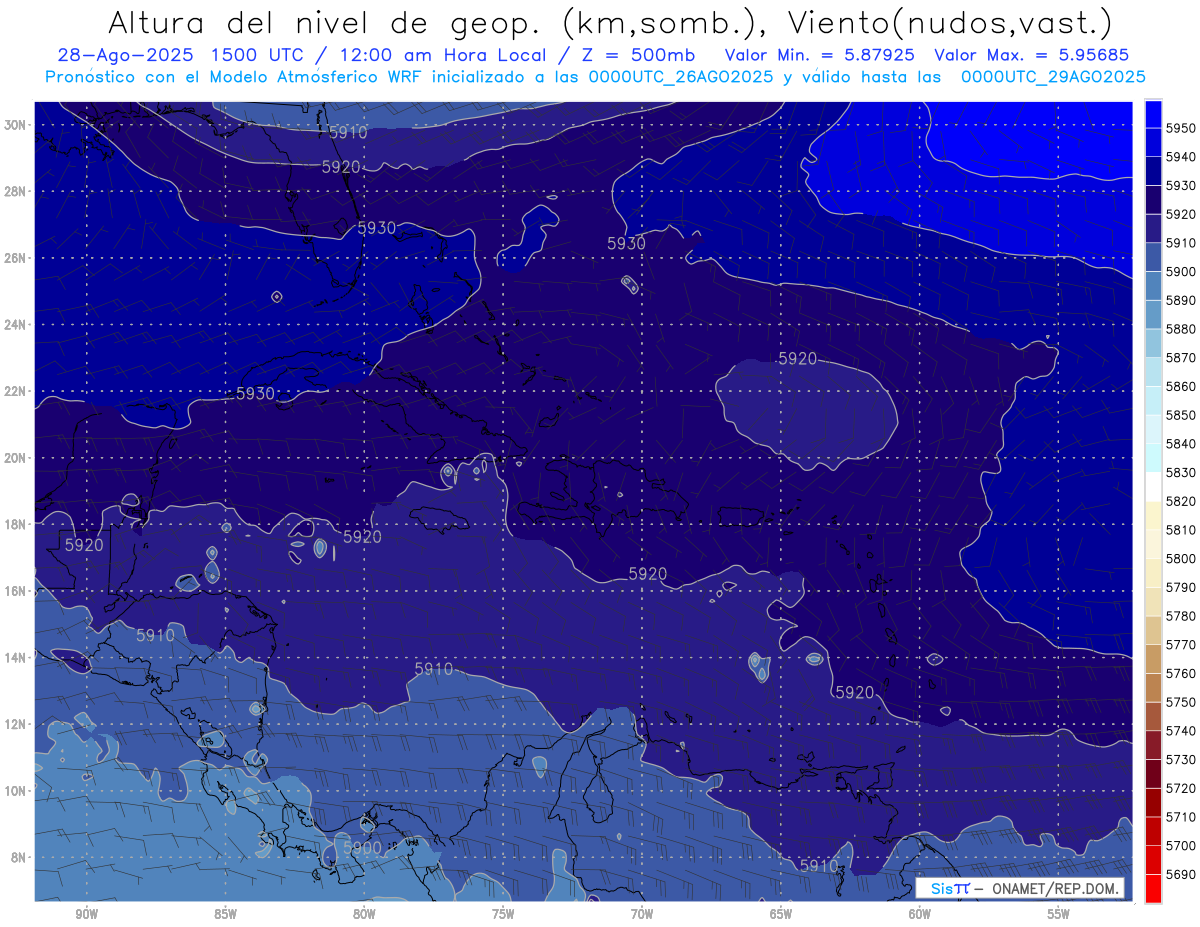The image size is (1200, 927).
Task: Click the color bar legend value 5850
Action: (1180, 415)
